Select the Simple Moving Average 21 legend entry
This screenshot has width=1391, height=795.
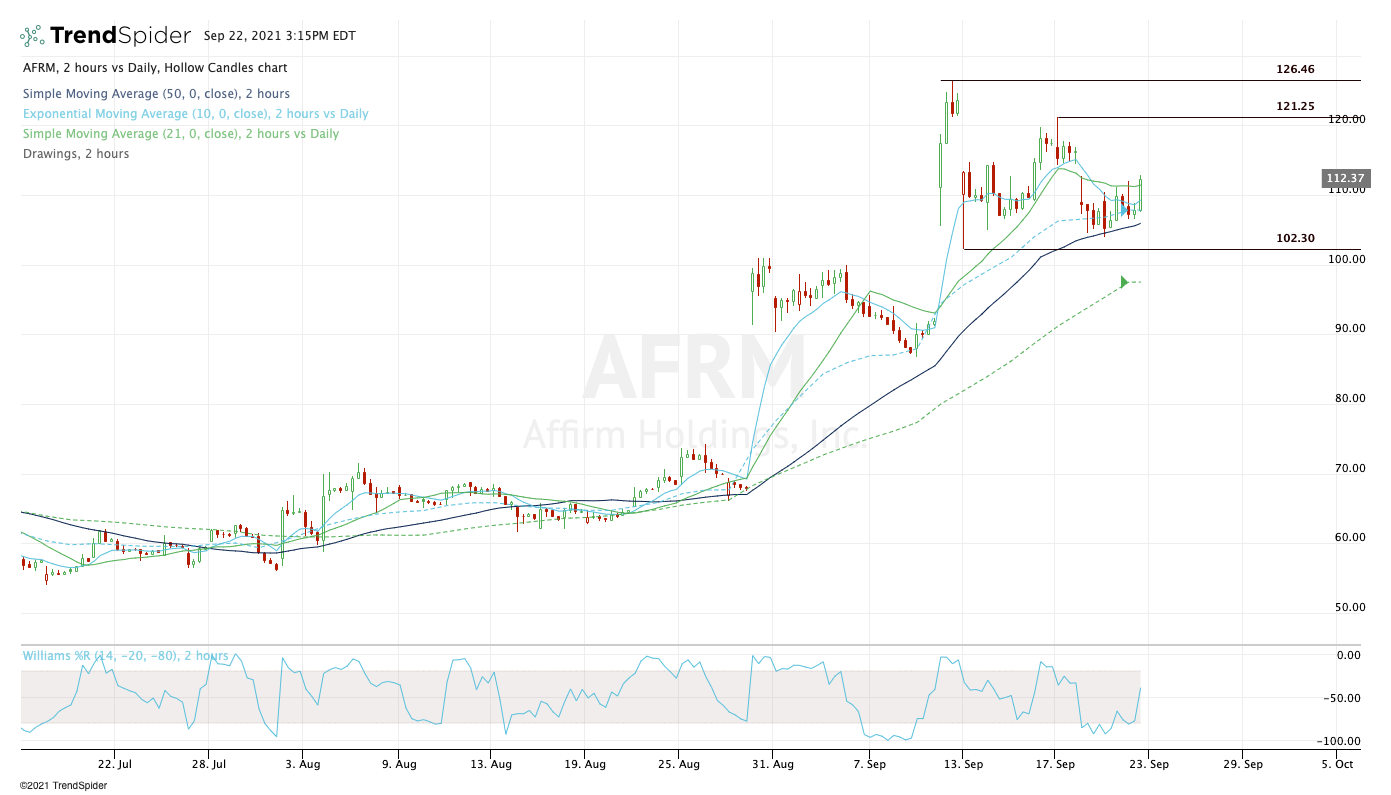point(180,134)
